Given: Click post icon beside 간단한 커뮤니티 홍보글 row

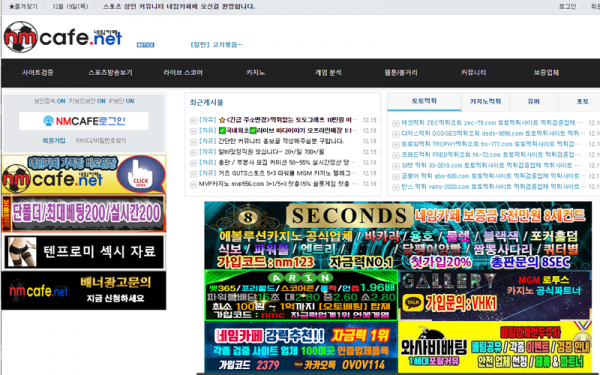Looking at the screenshot, I should [x=193, y=142].
